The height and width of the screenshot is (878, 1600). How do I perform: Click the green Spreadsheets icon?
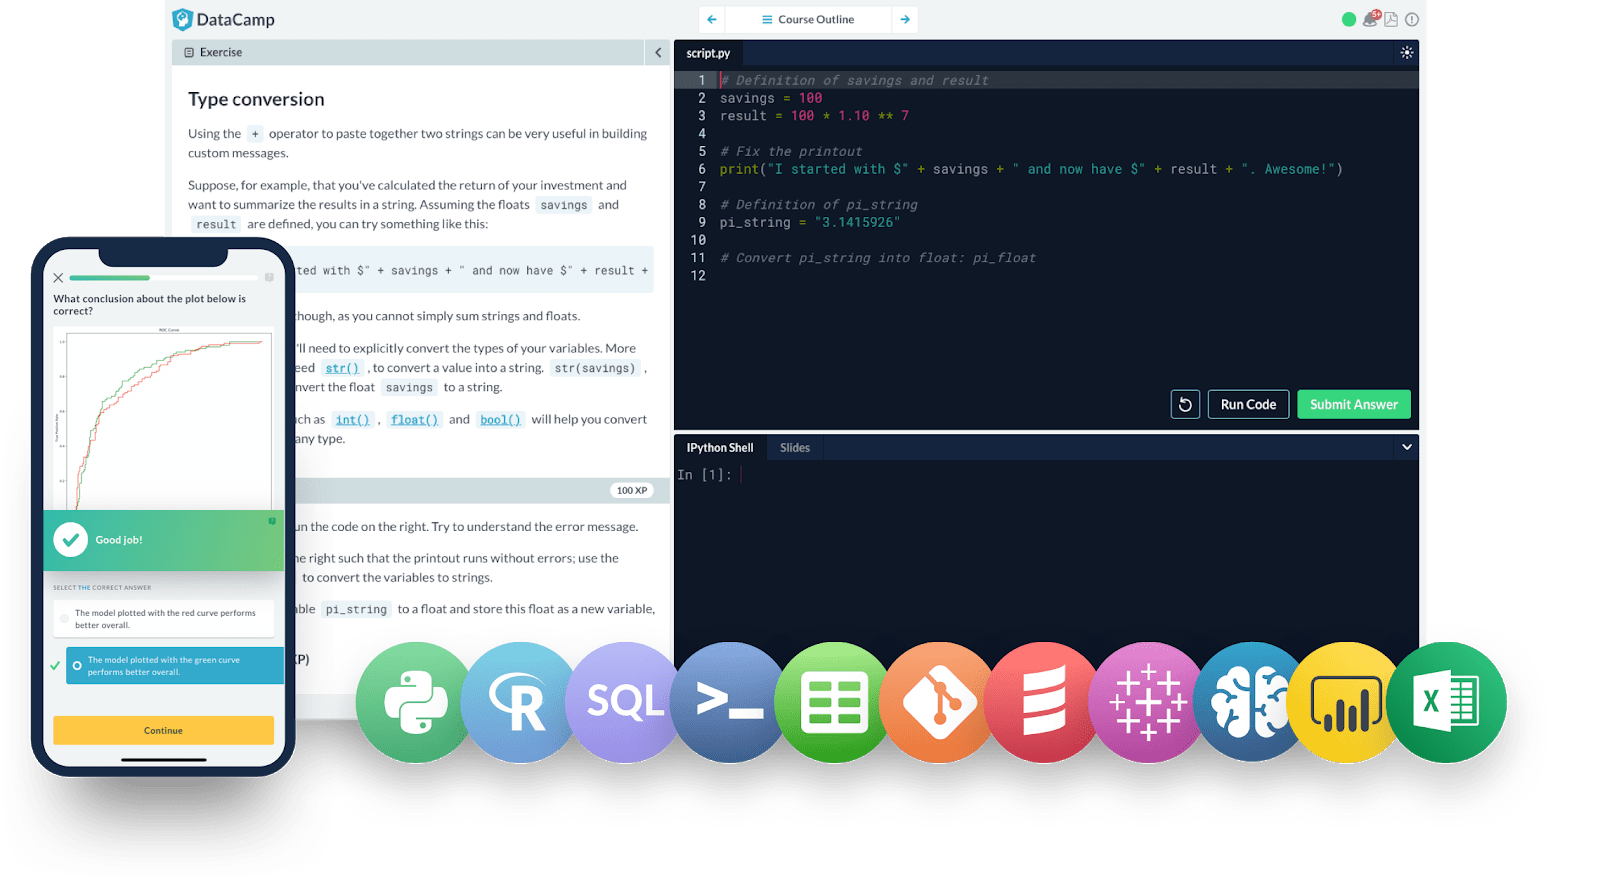[834, 702]
